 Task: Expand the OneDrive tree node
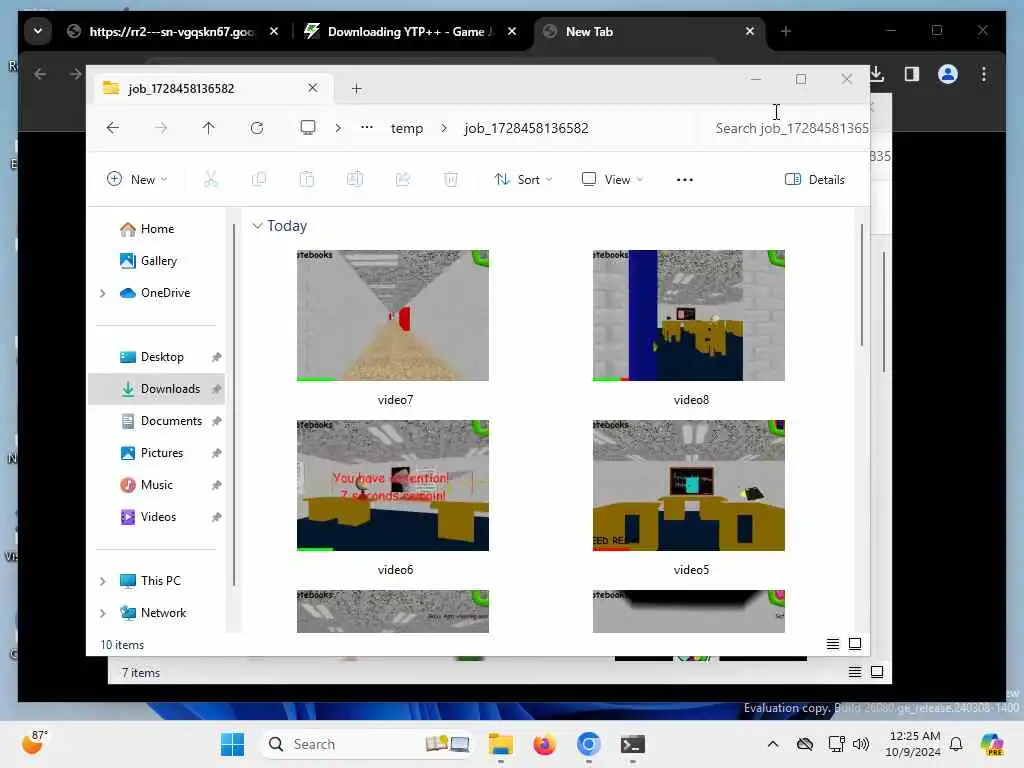(103, 293)
